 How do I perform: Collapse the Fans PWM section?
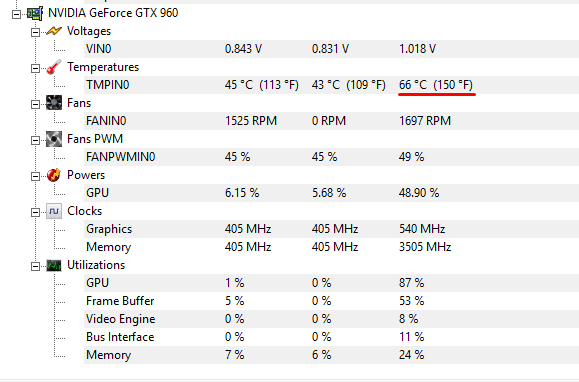click(35, 141)
